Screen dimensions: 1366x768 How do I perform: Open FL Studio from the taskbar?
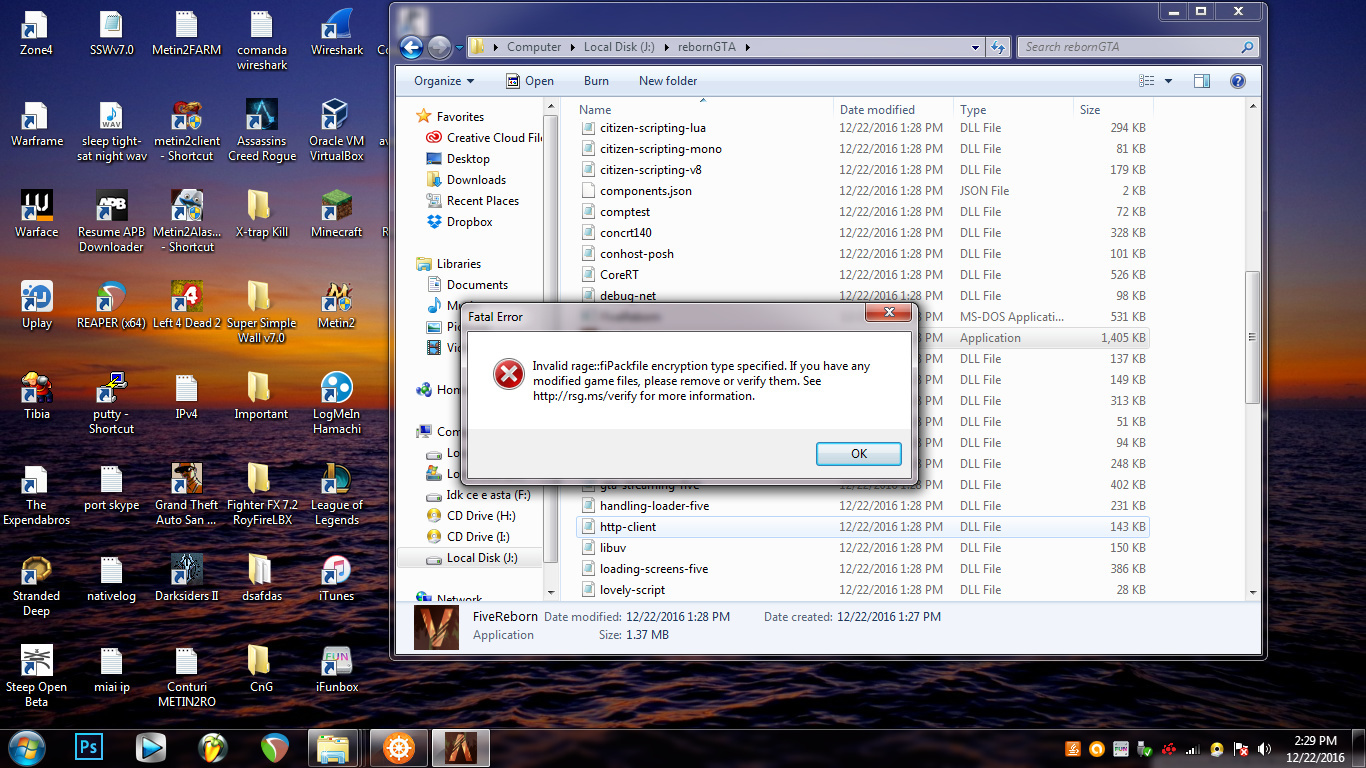tap(213, 747)
